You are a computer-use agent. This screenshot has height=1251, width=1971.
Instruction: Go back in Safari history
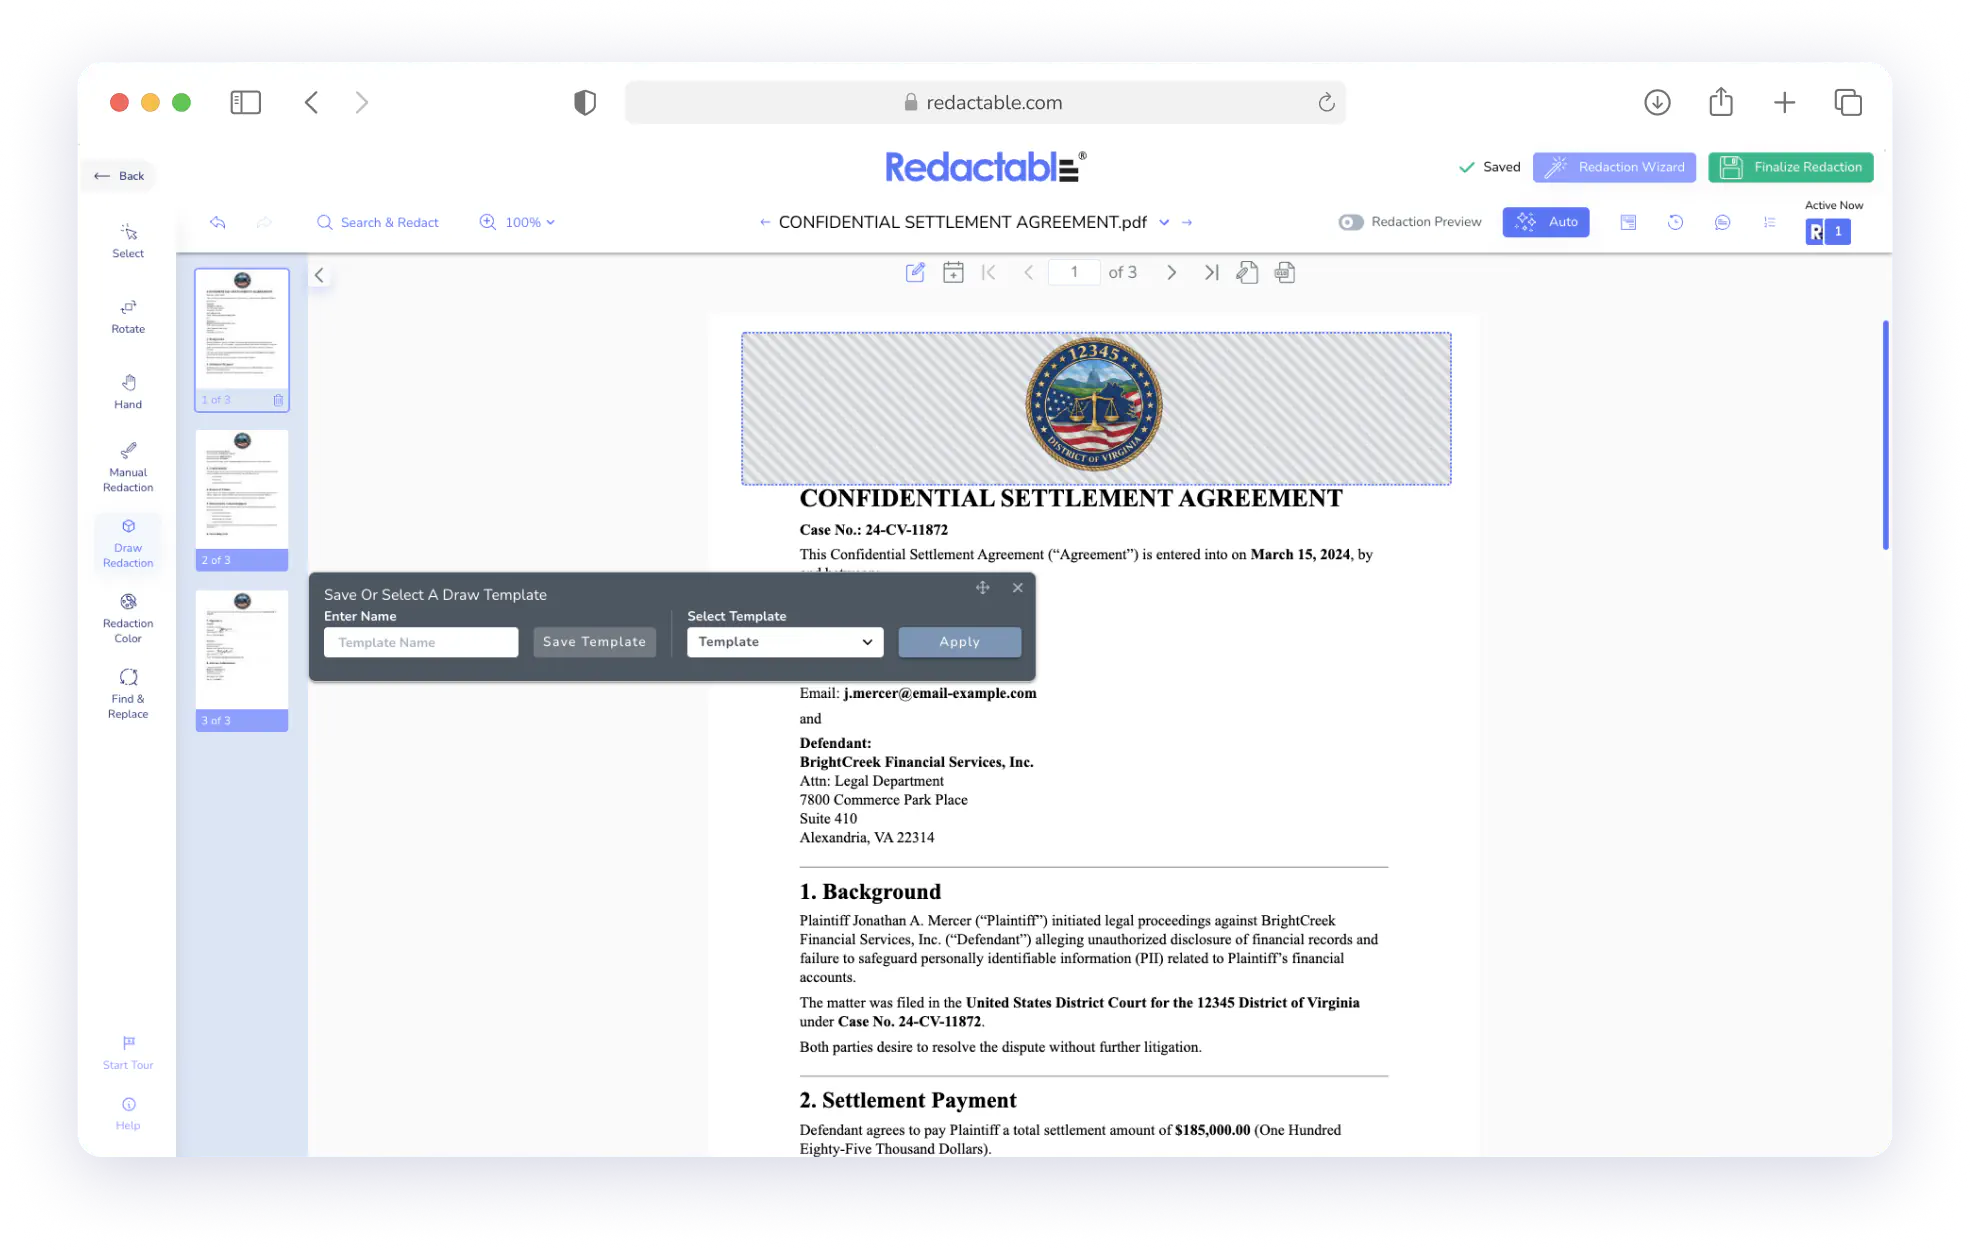[311, 102]
